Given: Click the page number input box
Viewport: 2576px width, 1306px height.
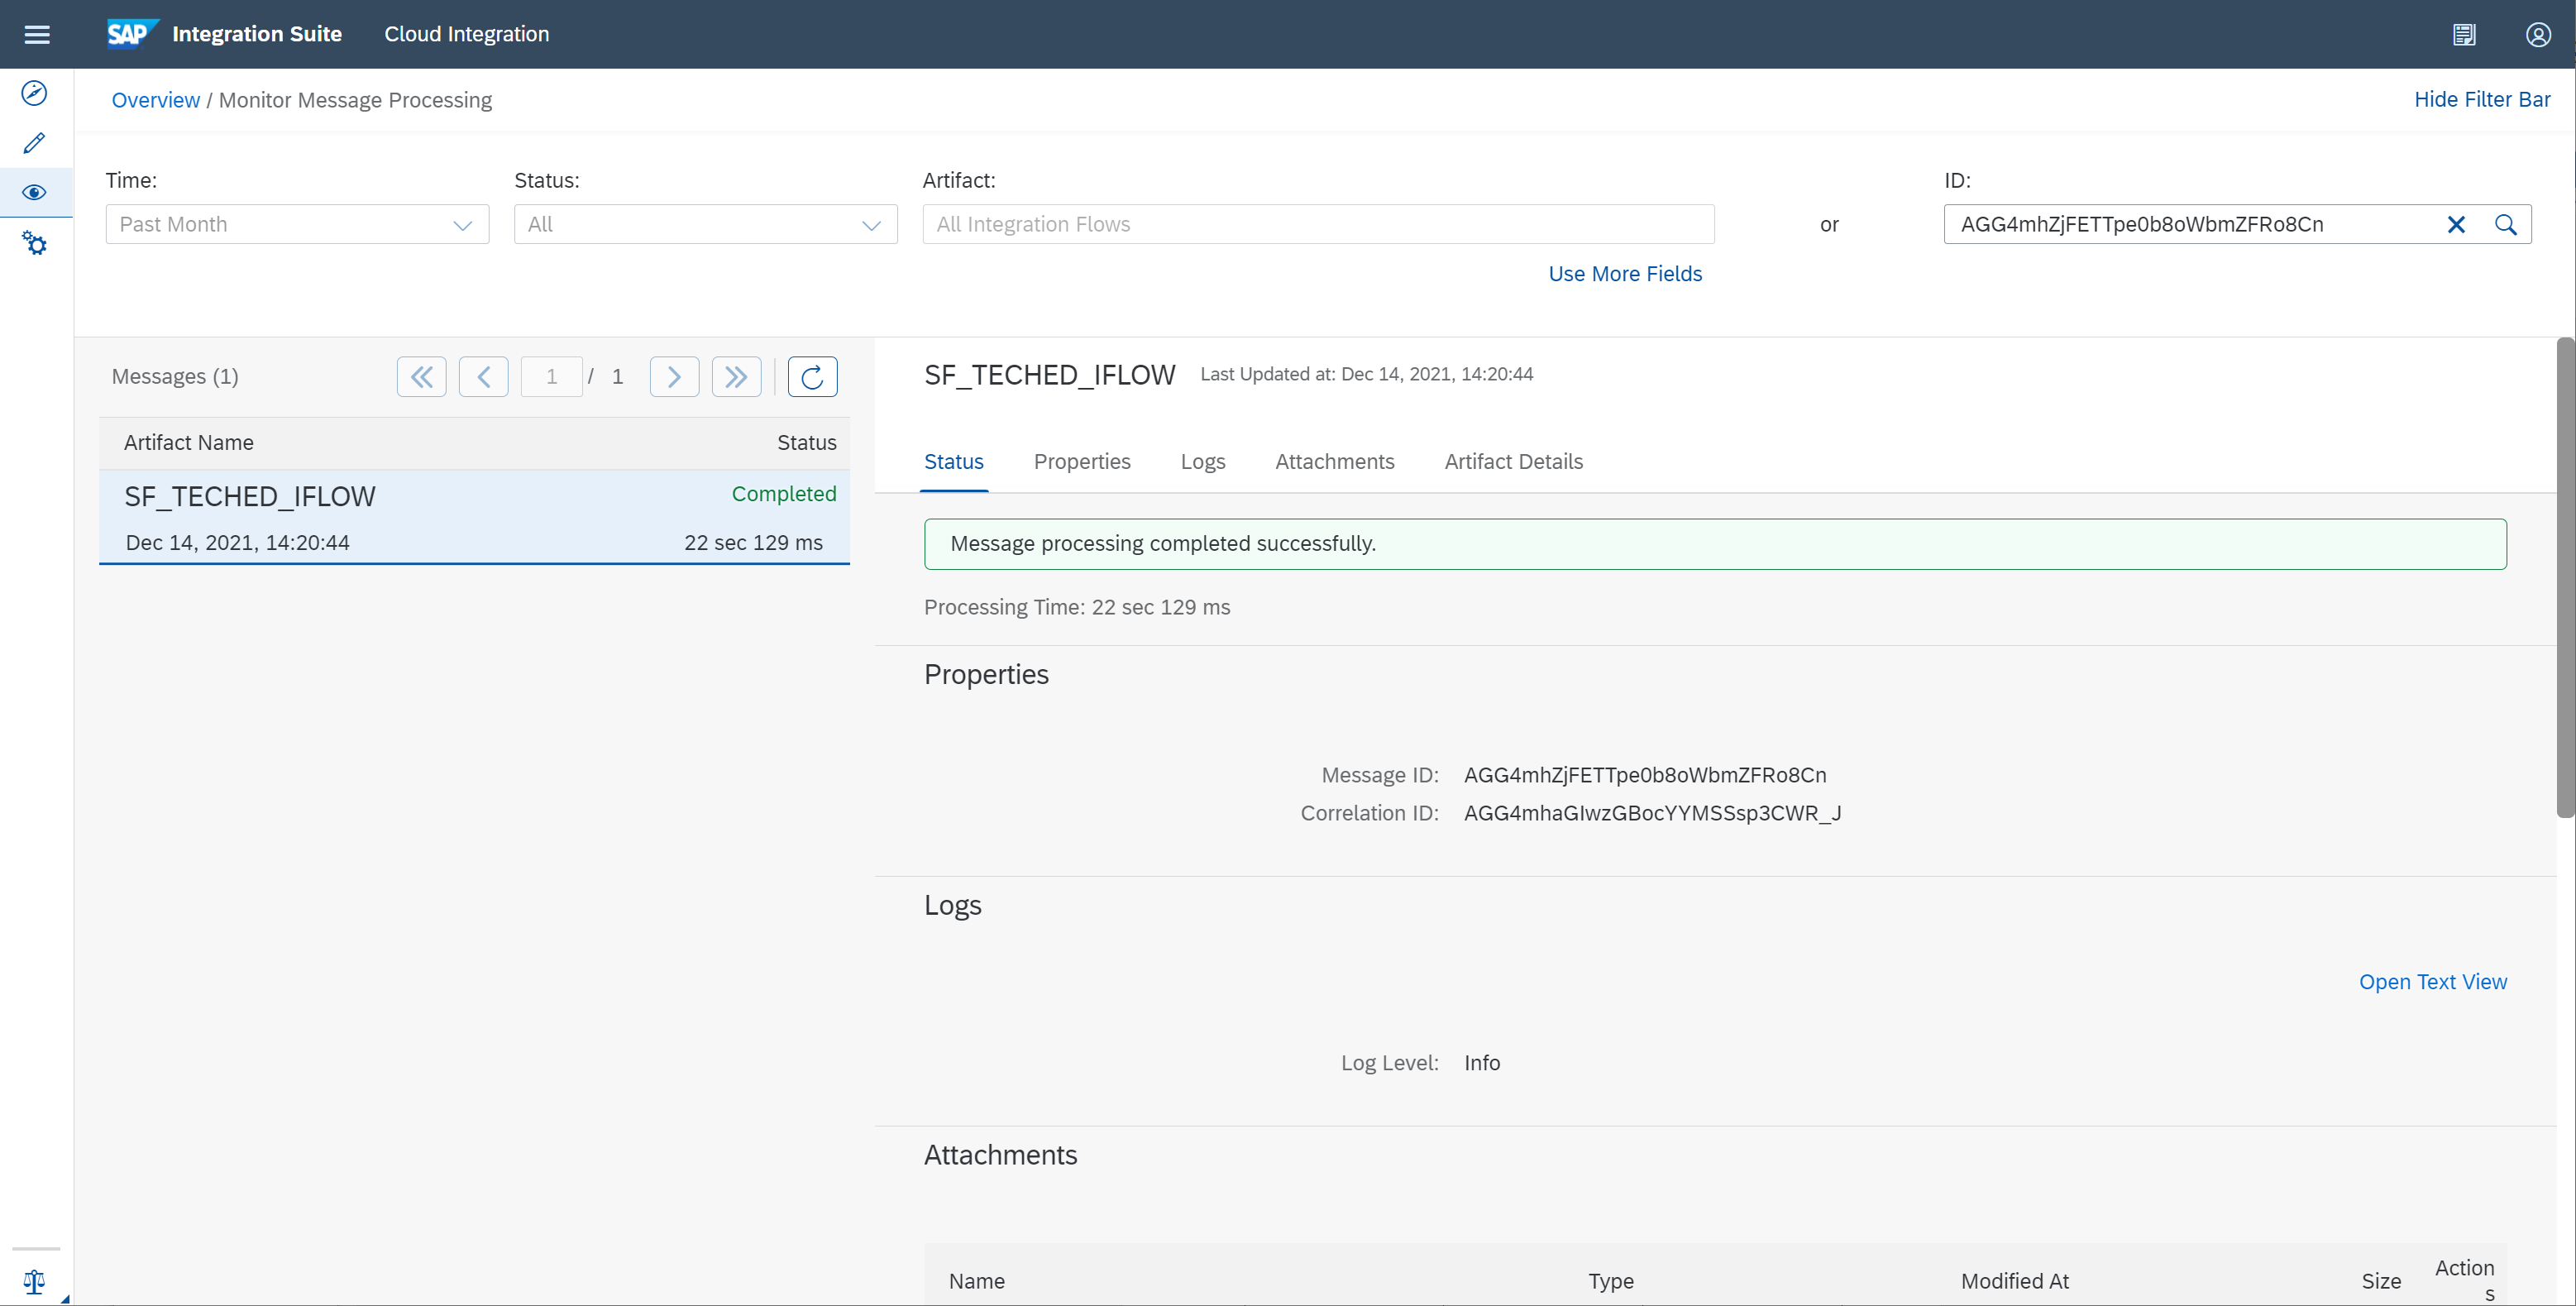Looking at the screenshot, I should (551, 377).
